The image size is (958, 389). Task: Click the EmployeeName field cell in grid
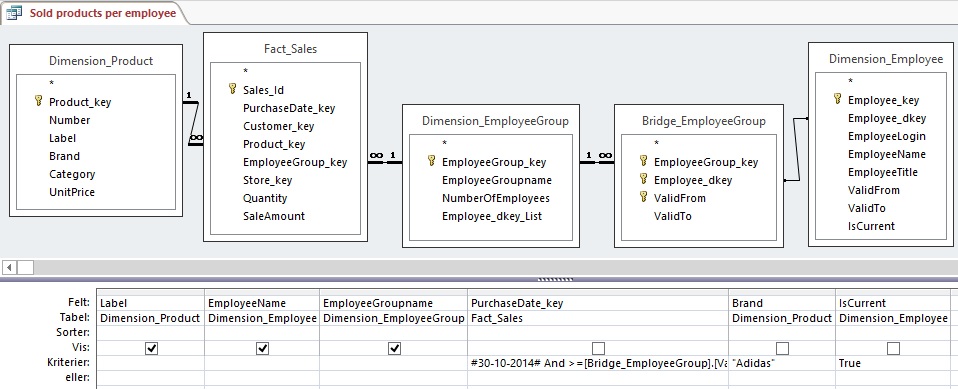[x=261, y=303]
